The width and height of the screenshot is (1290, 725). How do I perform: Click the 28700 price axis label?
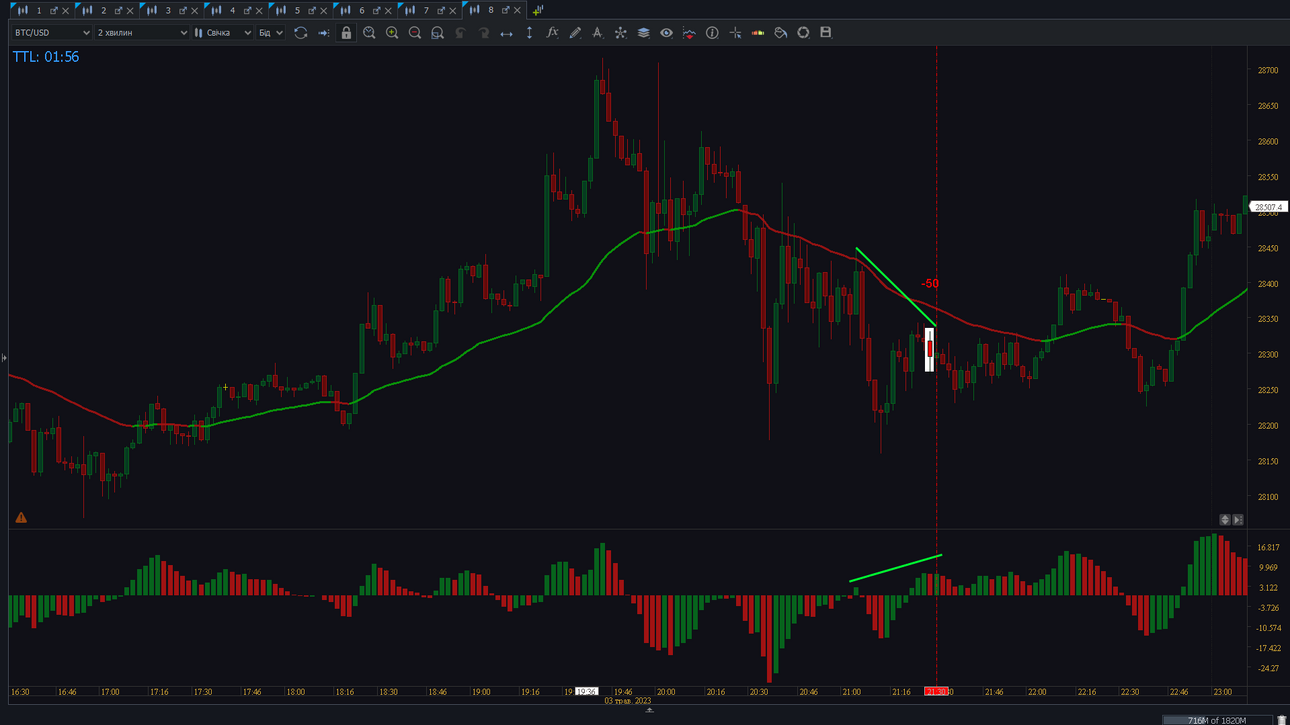click(1268, 71)
